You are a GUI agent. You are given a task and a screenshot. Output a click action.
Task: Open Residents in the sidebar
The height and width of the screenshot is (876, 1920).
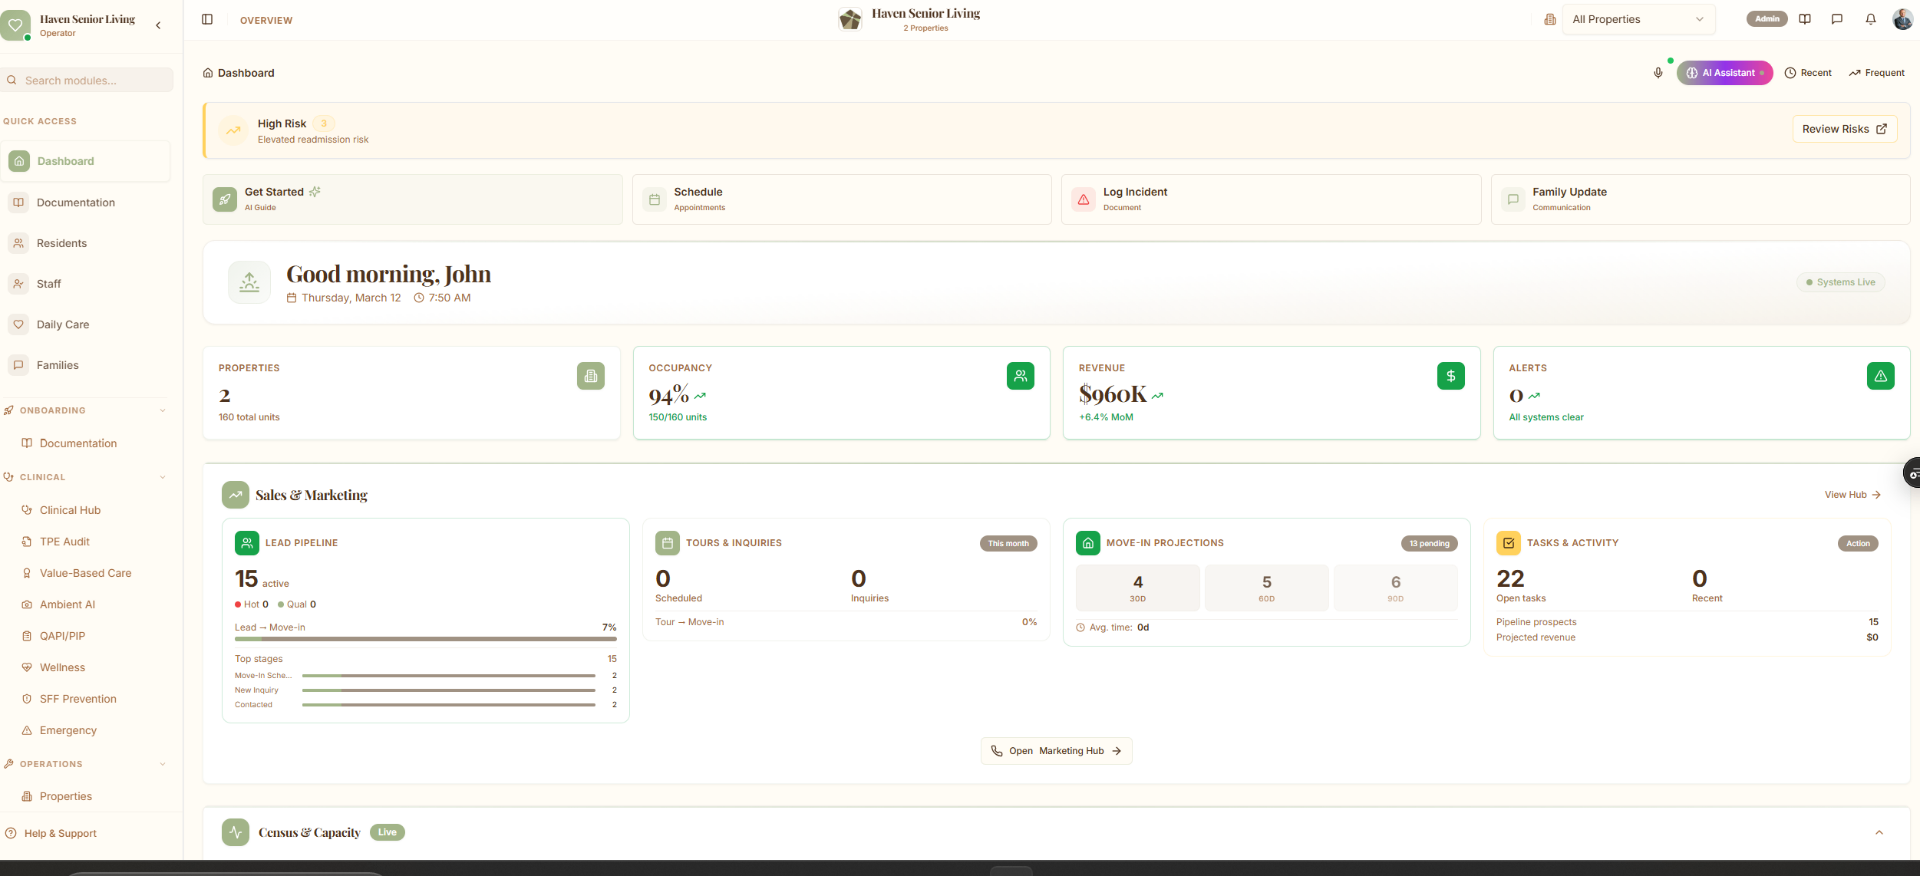(x=85, y=243)
